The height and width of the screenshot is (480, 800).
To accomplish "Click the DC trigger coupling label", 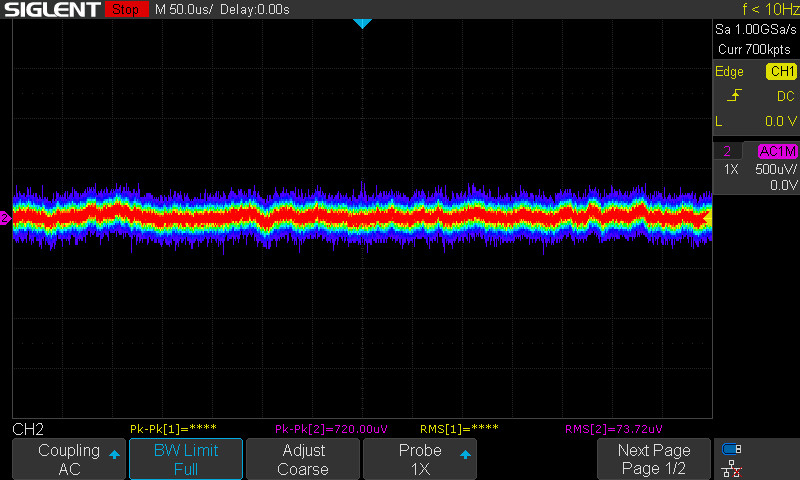I will click(786, 96).
